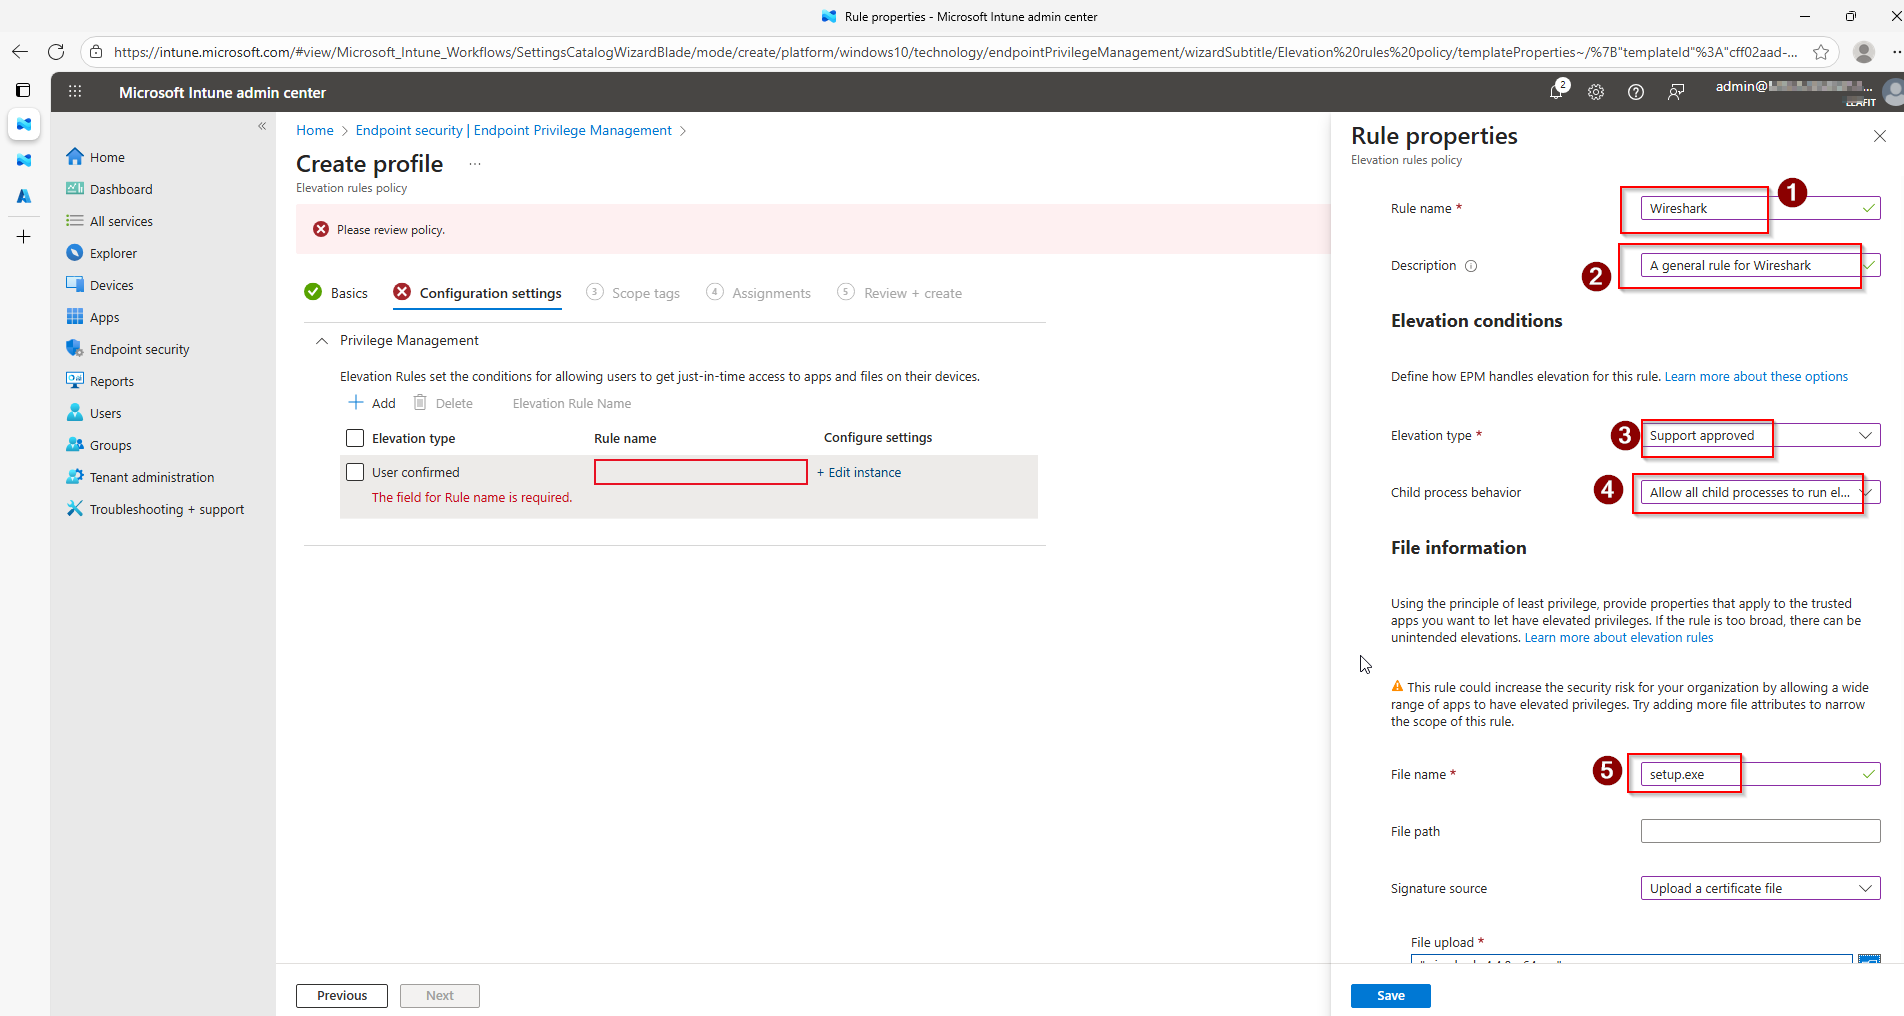The image size is (1904, 1016).
Task: Click the File name input field
Action: point(1760,774)
